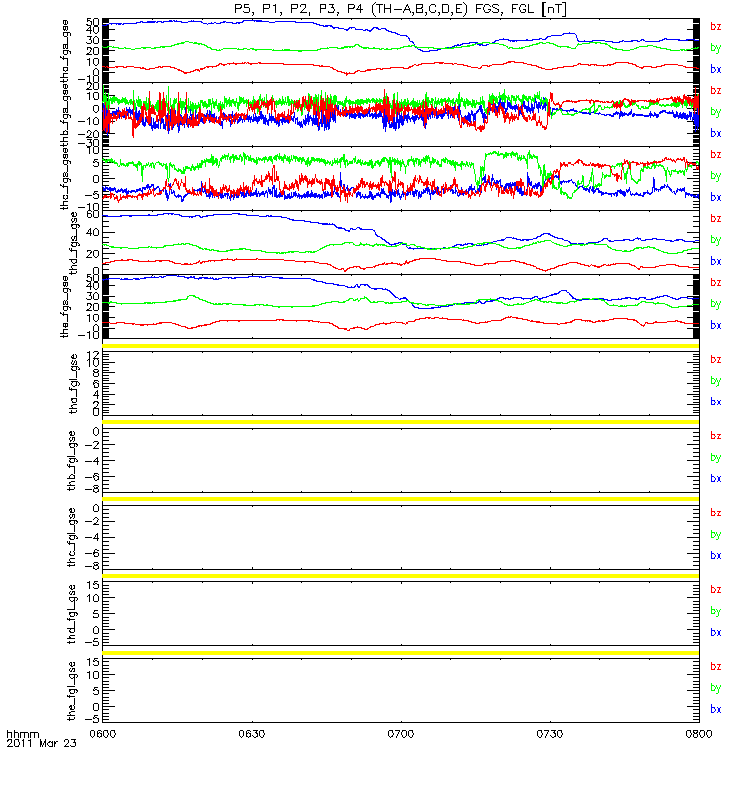750x800 pixels.
Task: Select the 0630 time axis label
Action: point(252,734)
